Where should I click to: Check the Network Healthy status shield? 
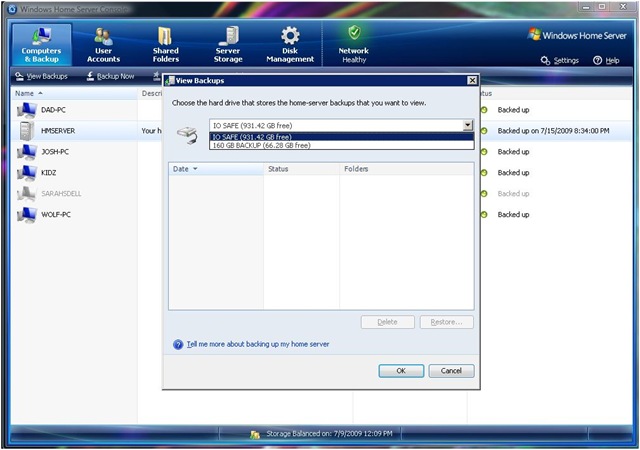click(354, 33)
